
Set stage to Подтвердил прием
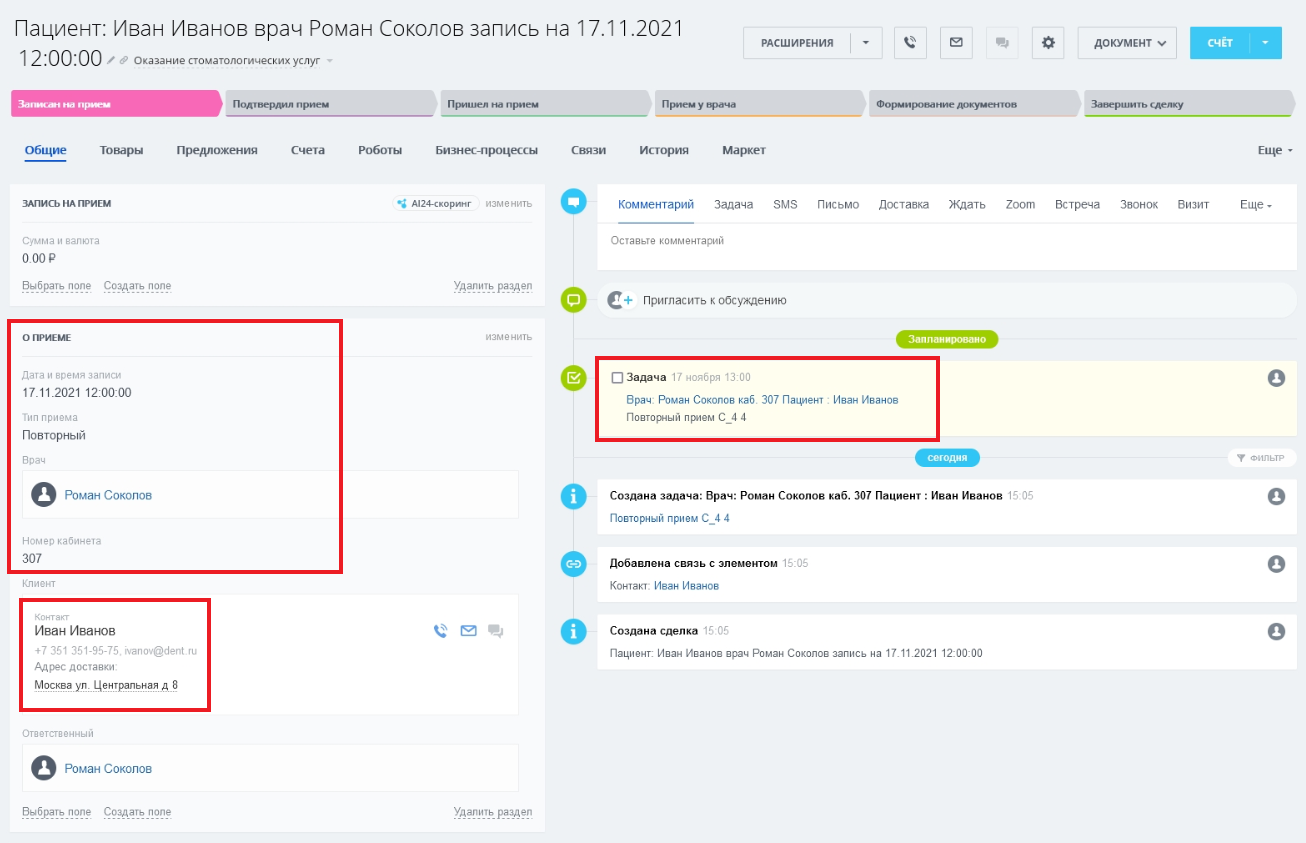tap(331, 104)
